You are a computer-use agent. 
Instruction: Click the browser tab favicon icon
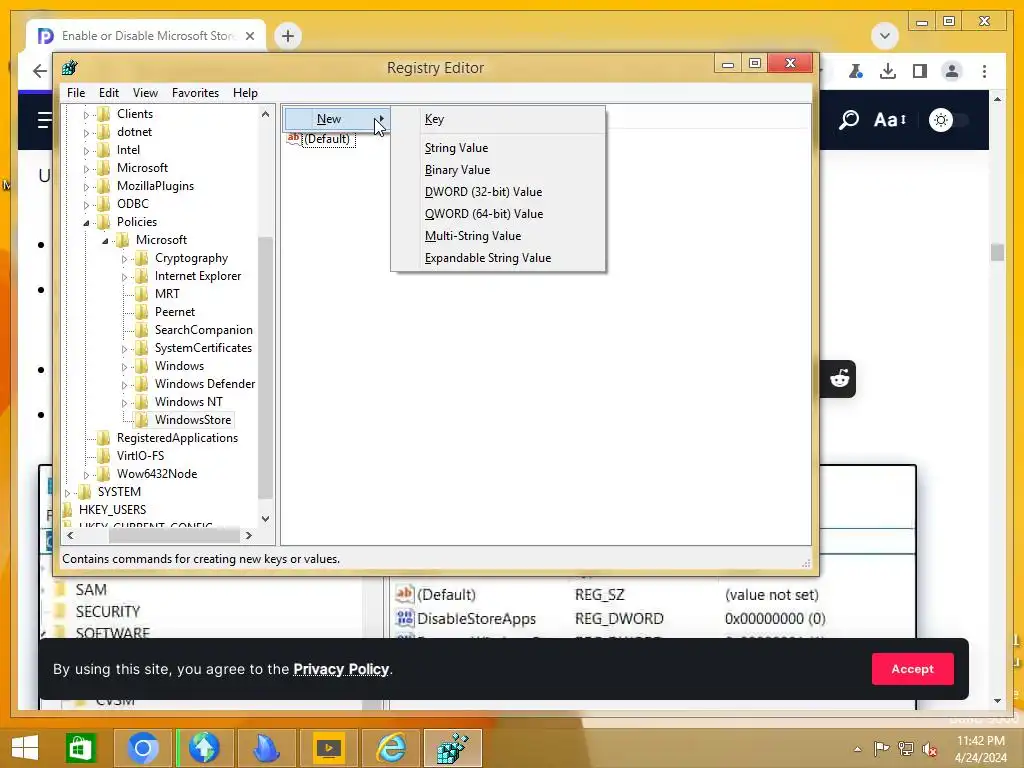click(x=45, y=36)
